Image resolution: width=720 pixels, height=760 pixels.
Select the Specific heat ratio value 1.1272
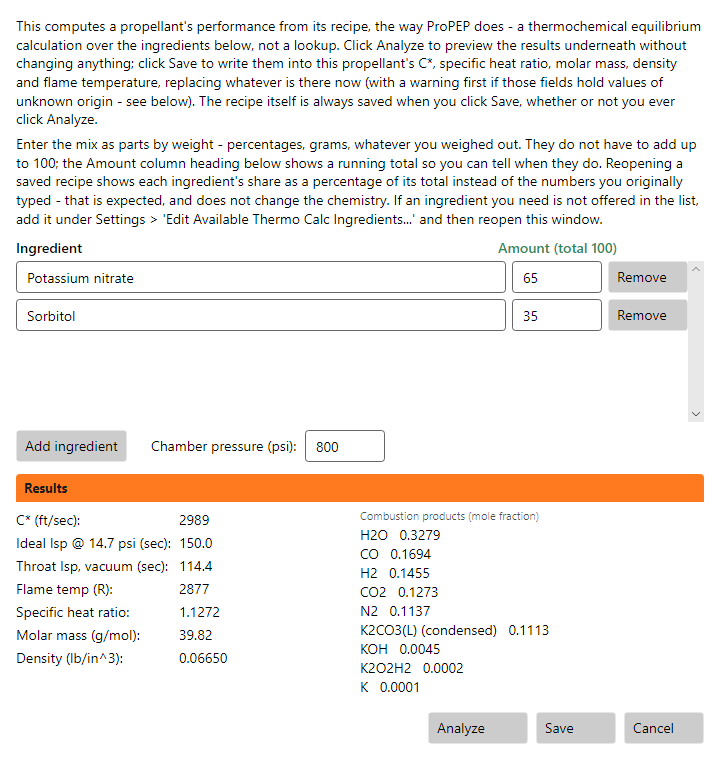(199, 612)
